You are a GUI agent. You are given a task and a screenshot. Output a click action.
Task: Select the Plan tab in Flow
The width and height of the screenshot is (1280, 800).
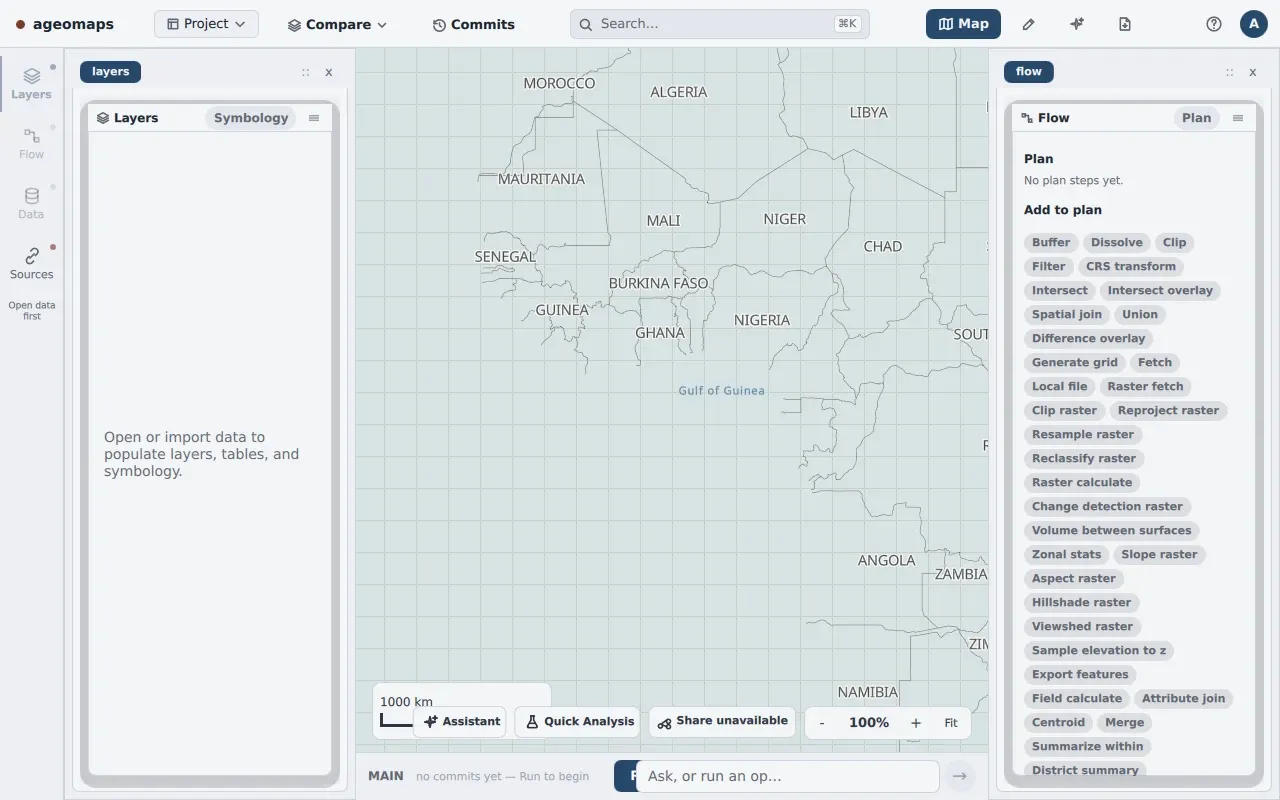click(x=1196, y=118)
